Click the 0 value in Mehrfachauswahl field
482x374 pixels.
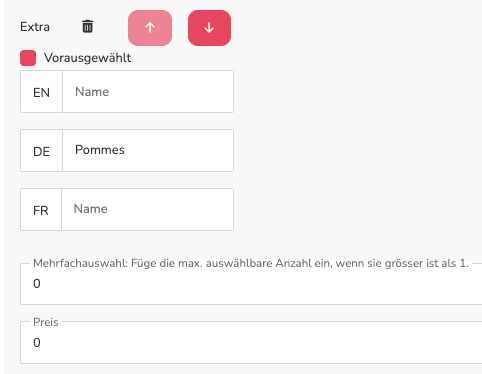37,284
